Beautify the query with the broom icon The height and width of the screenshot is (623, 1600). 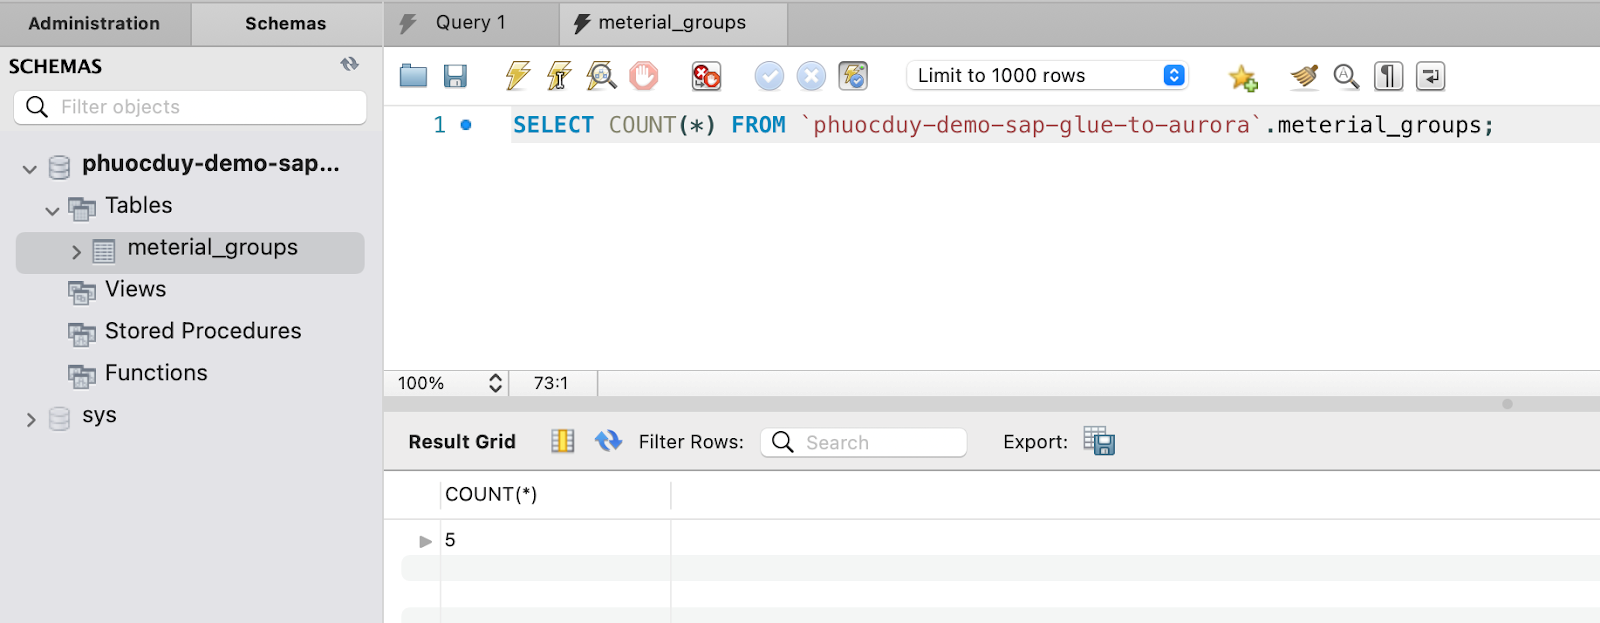coord(1304,76)
